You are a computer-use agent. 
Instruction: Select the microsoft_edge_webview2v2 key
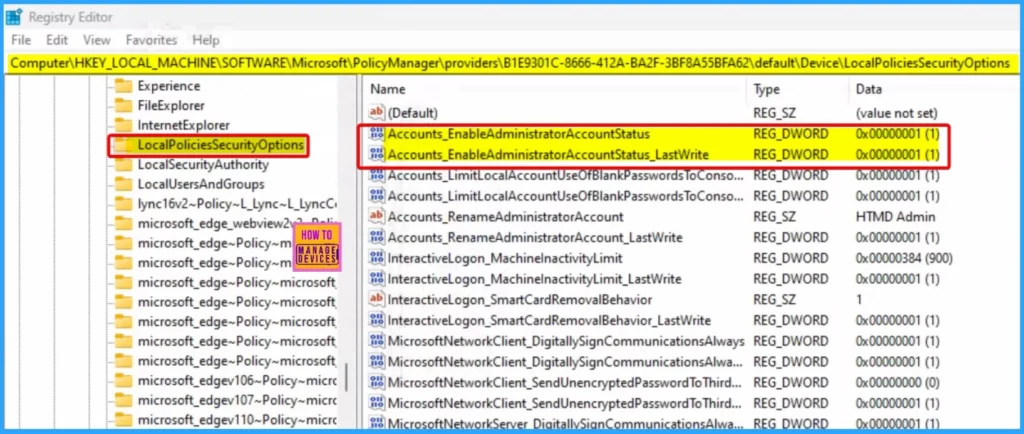237,223
